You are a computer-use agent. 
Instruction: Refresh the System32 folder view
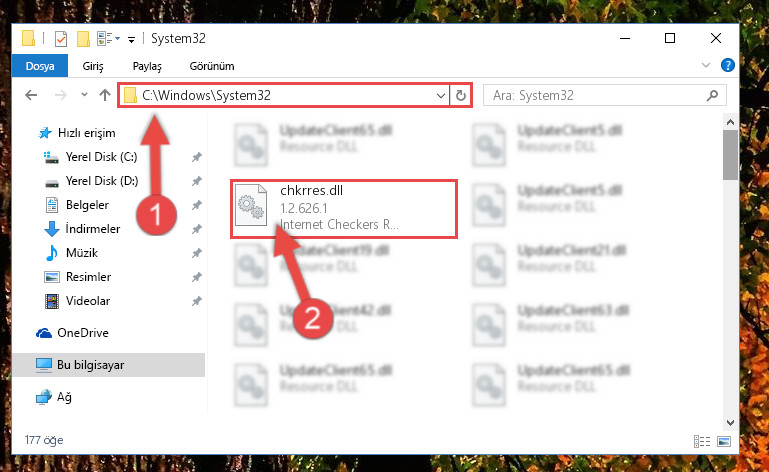click(461, 95)
